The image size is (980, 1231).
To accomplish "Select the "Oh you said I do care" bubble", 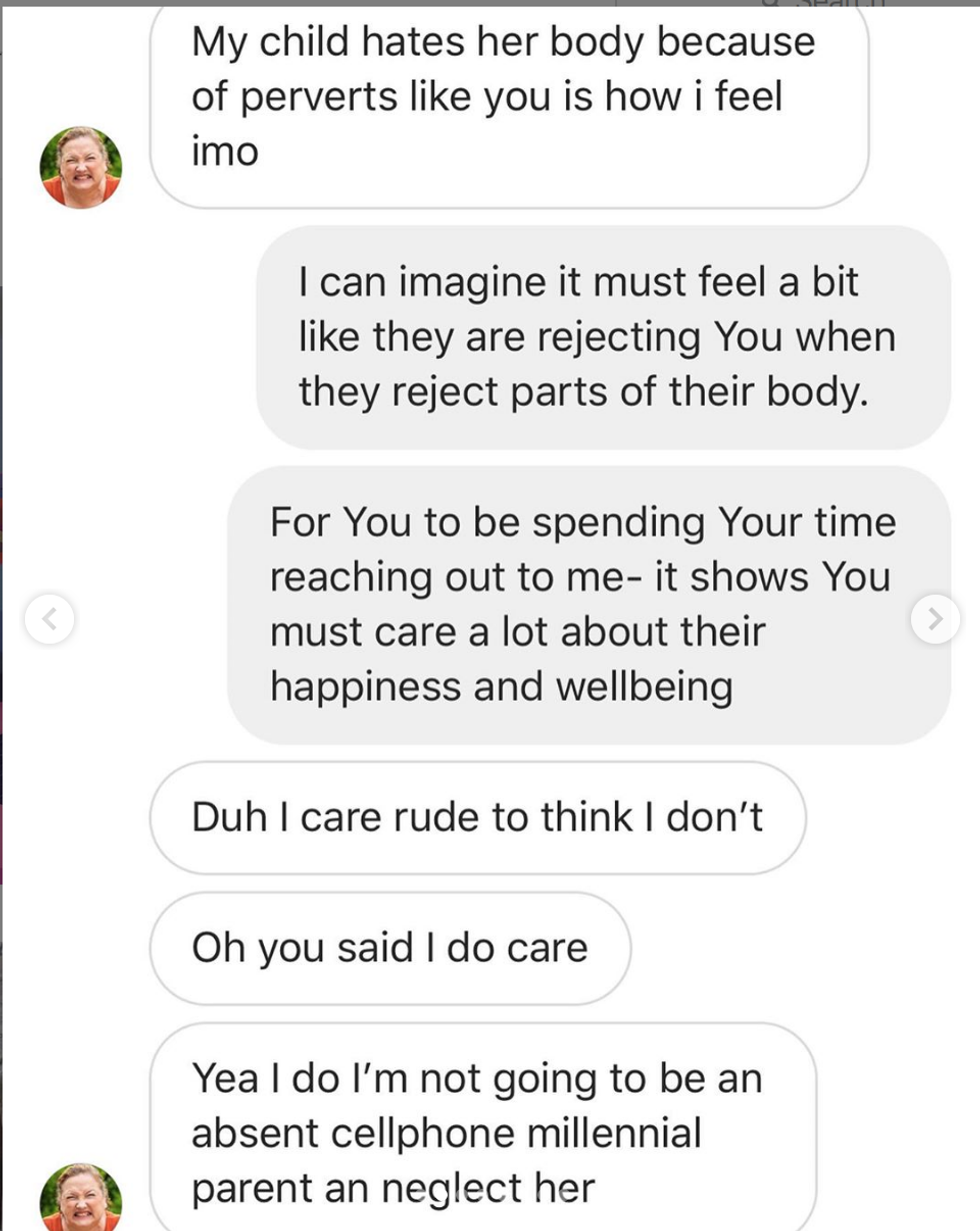I will [x=390, y=947].
